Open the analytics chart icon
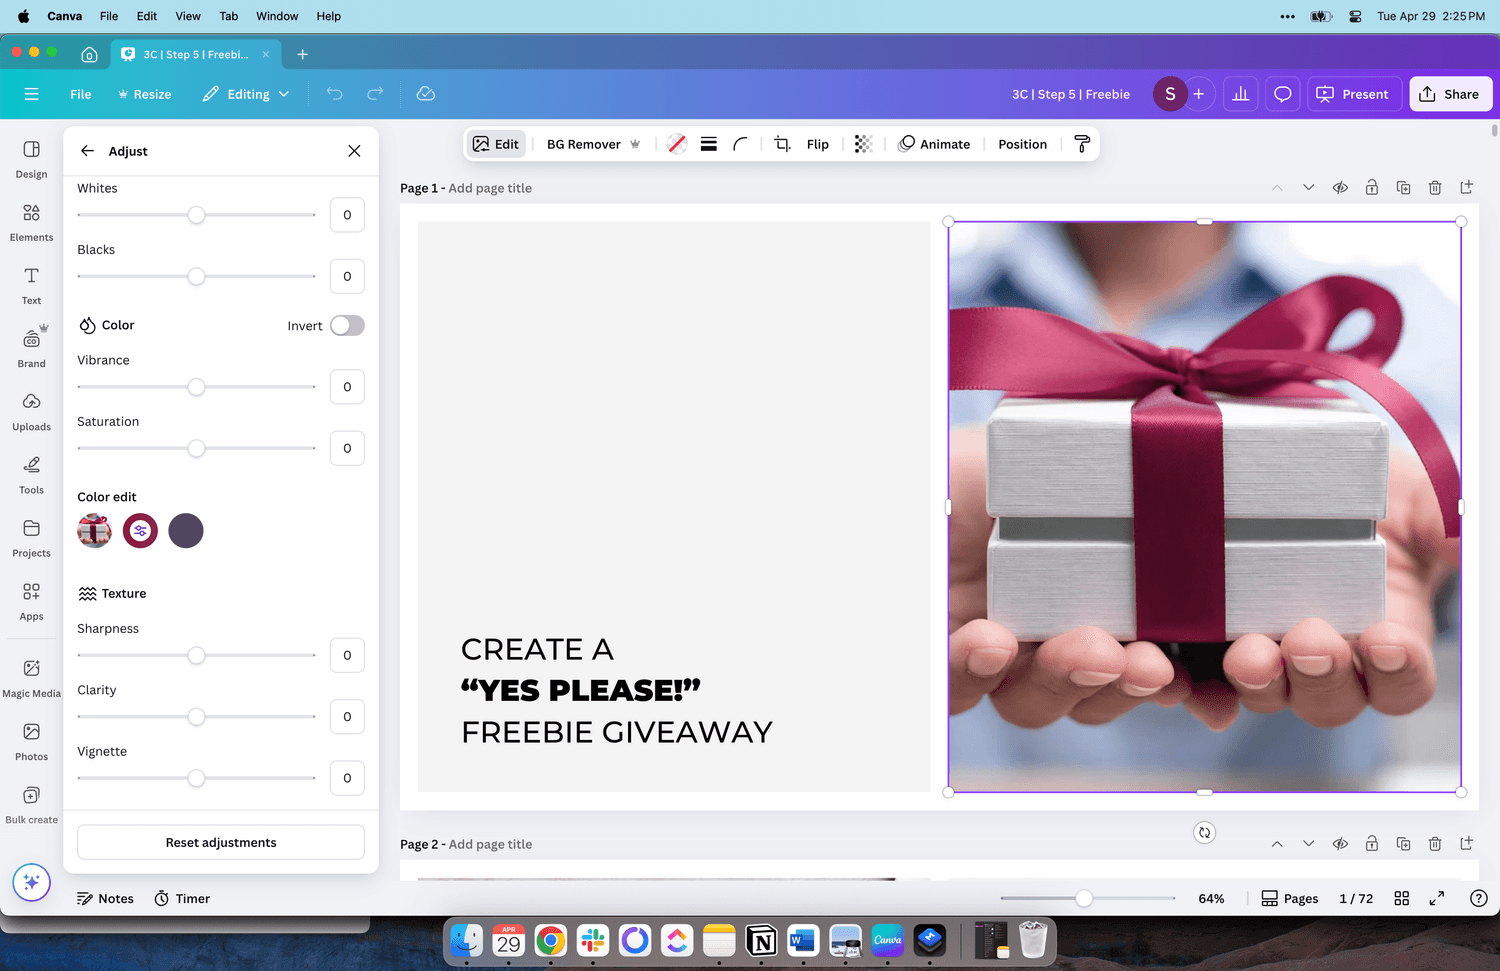 1240,94
